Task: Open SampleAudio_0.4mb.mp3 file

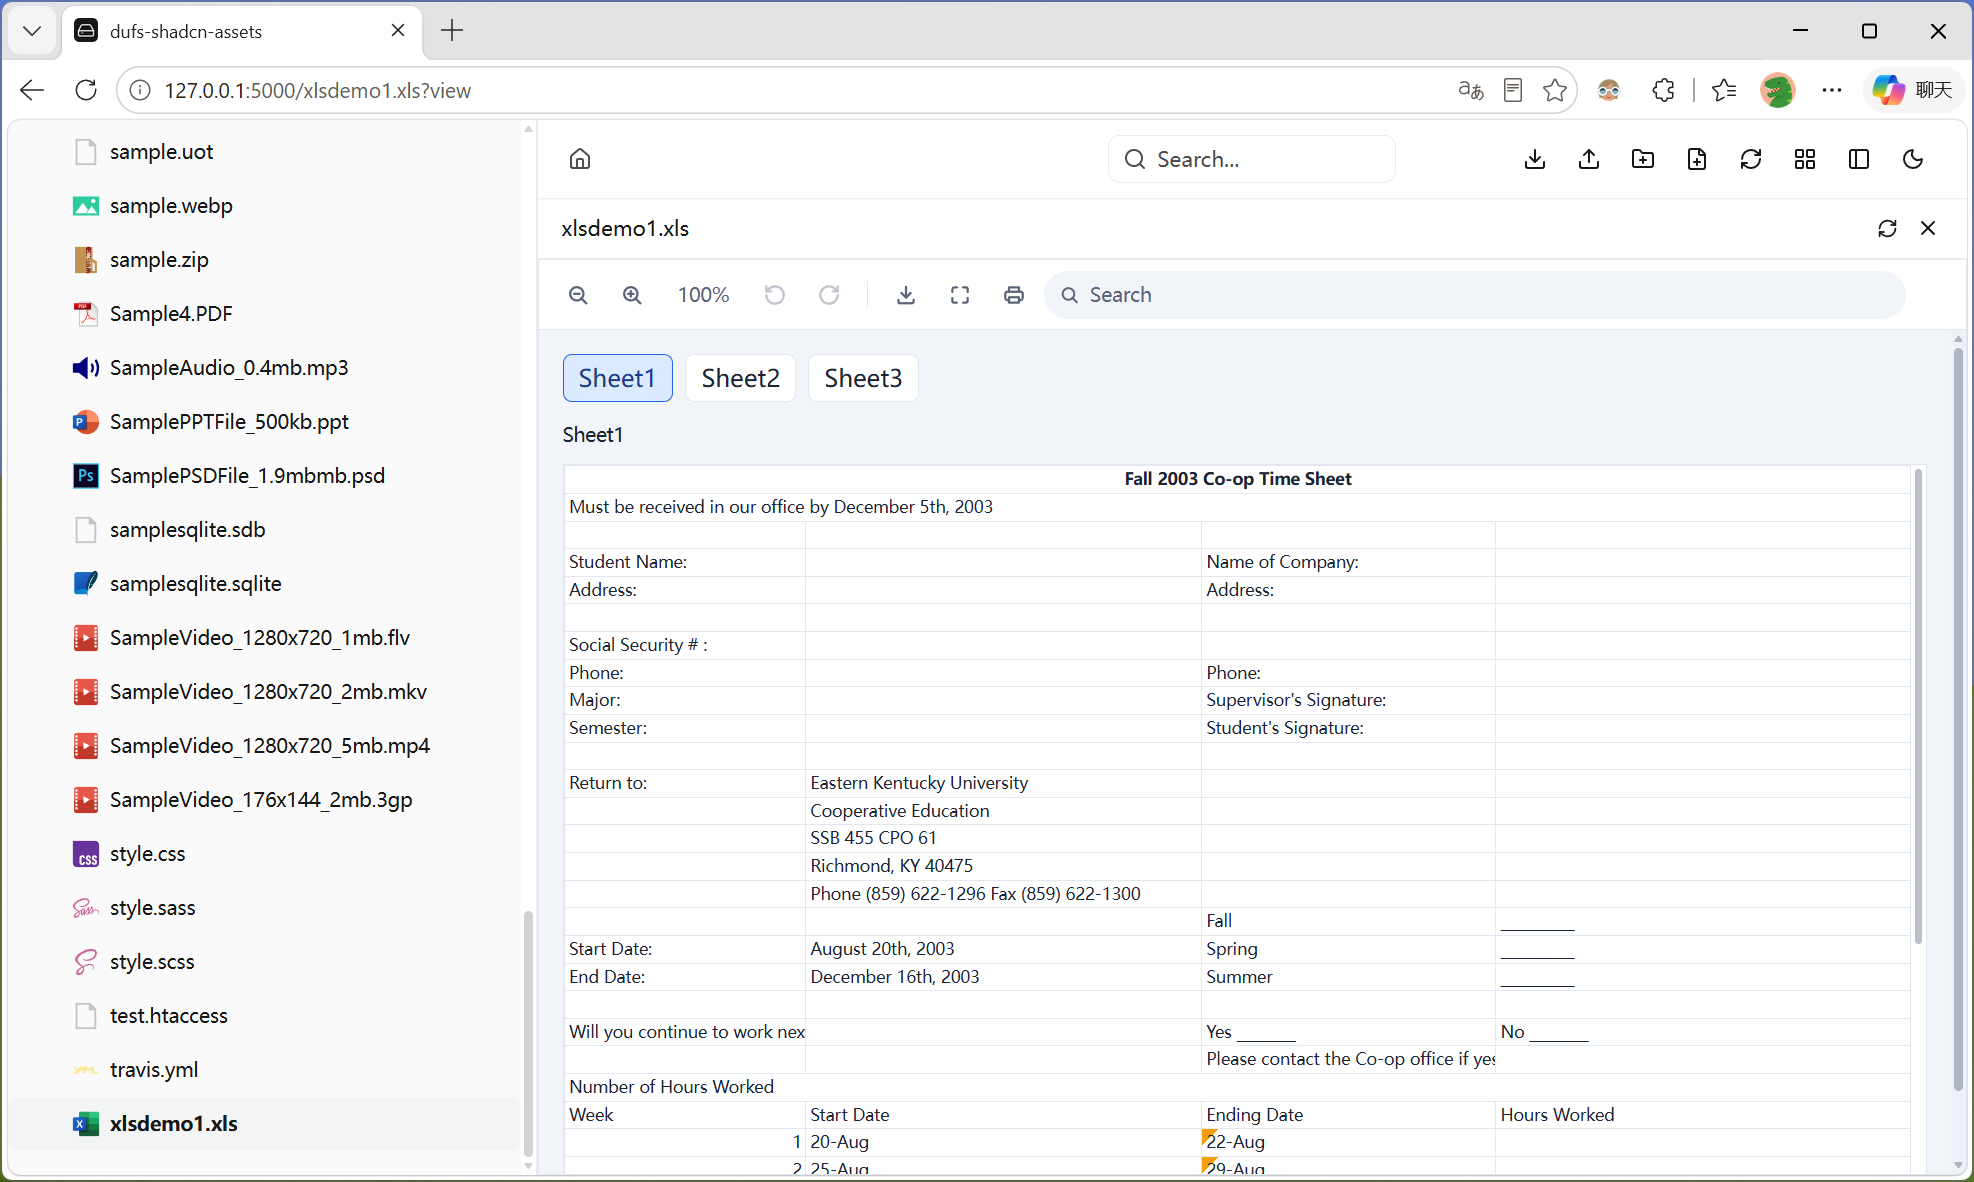Action: (x=265, y=368)
